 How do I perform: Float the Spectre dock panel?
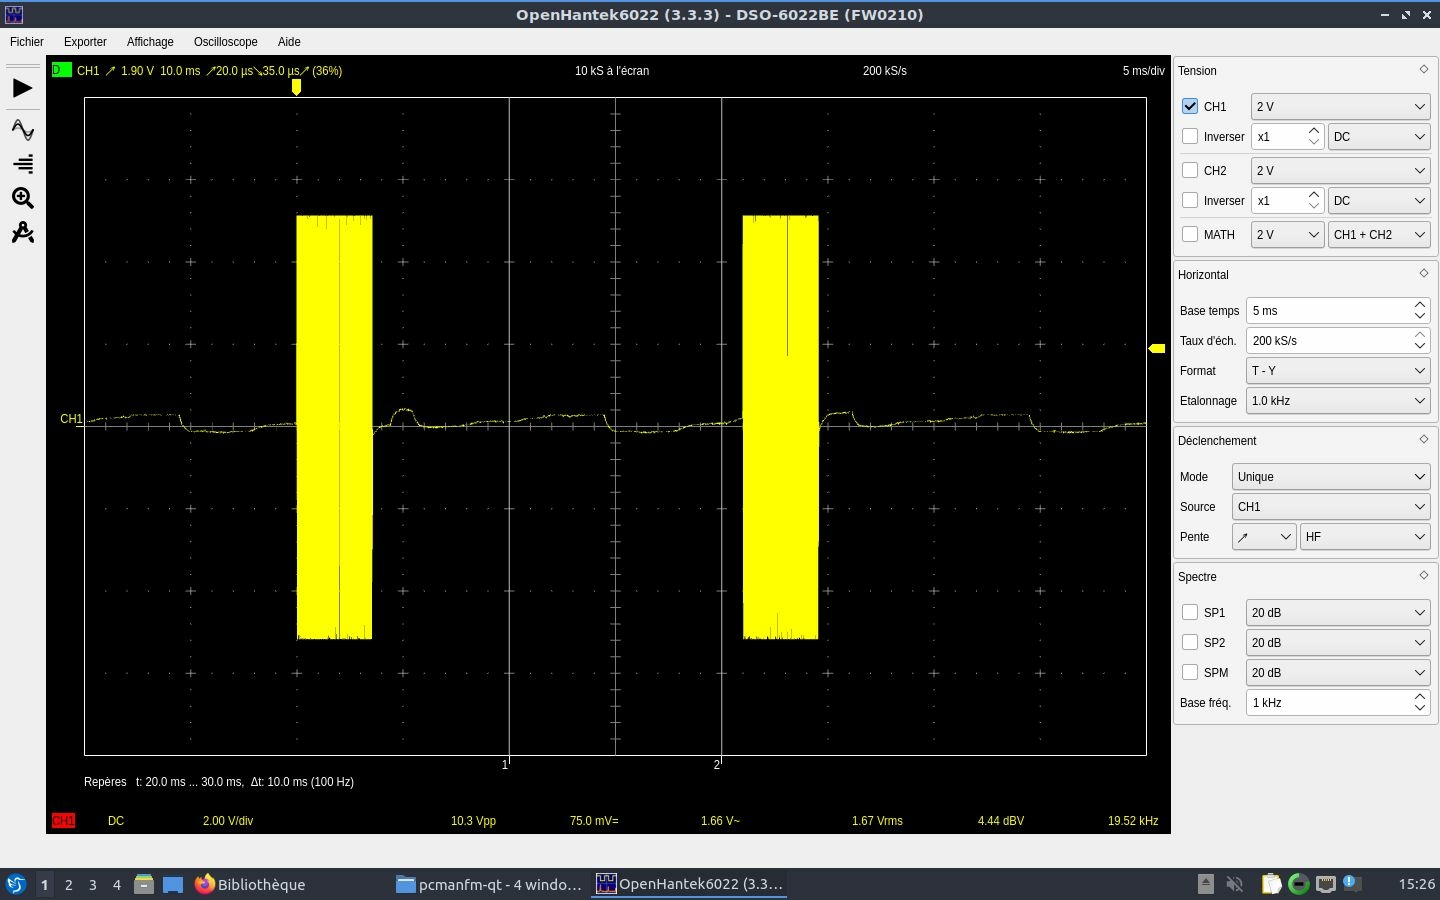coord(1424,575)
